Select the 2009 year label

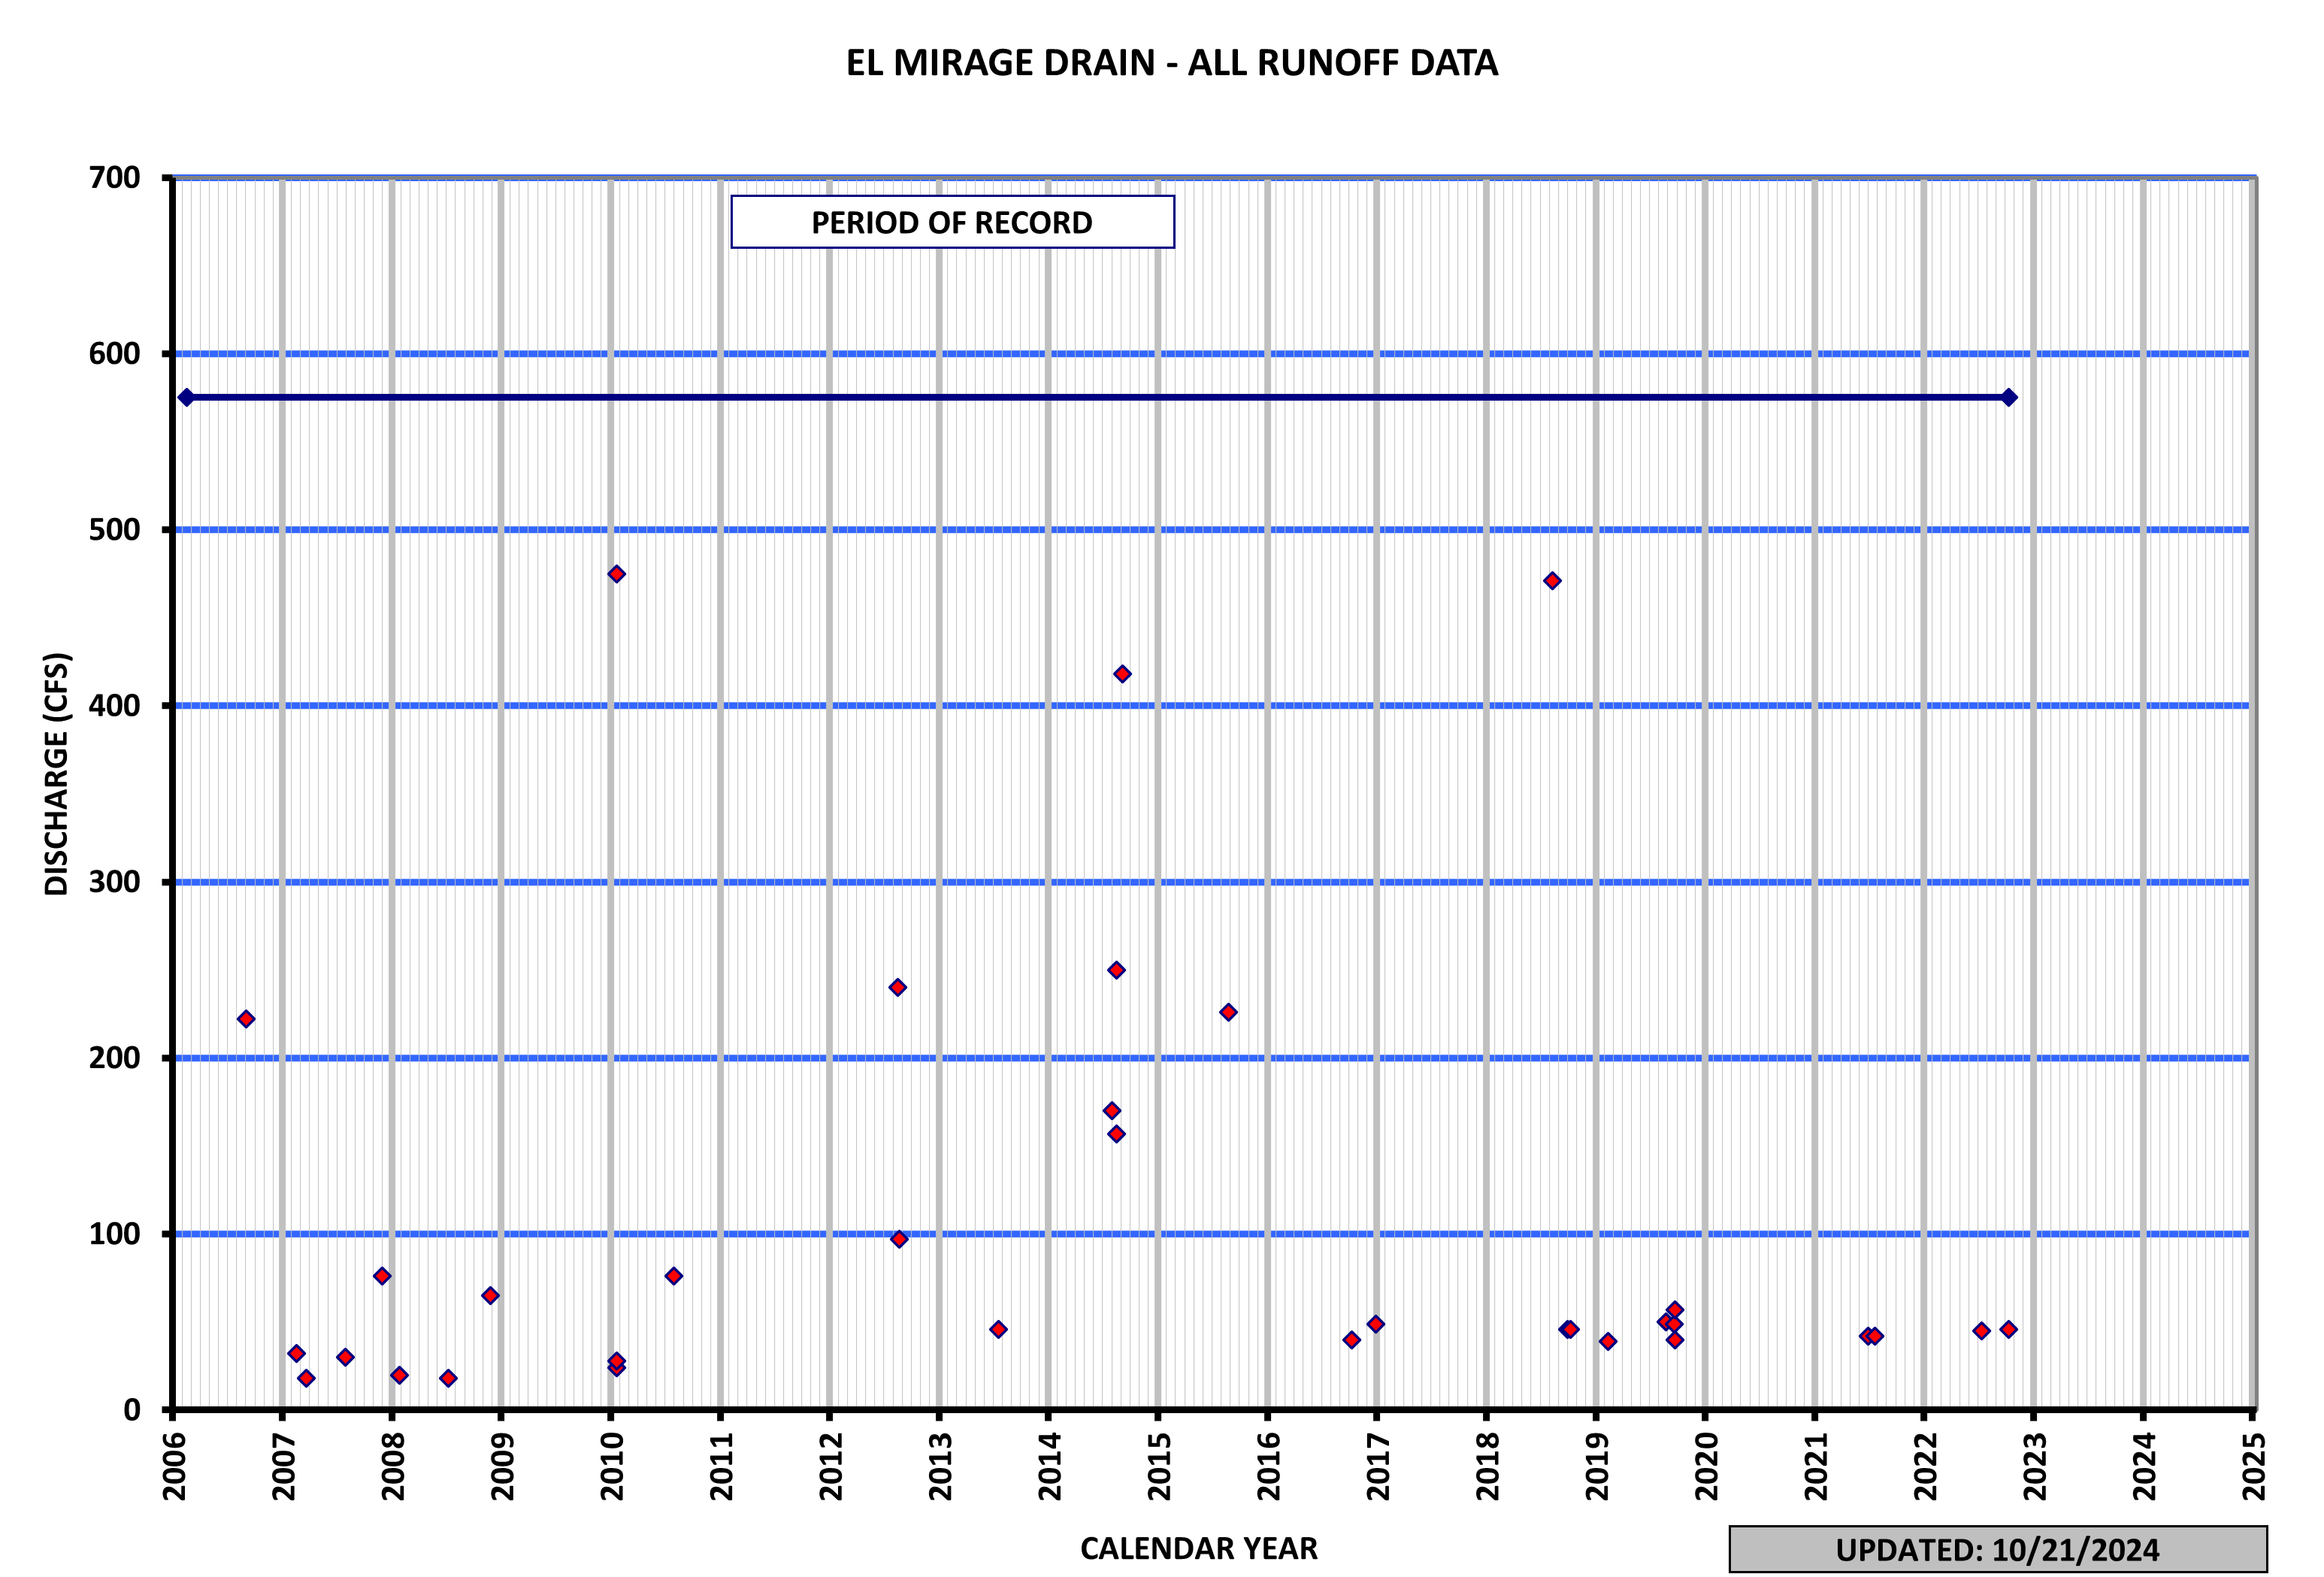(x=503, y=1466)
